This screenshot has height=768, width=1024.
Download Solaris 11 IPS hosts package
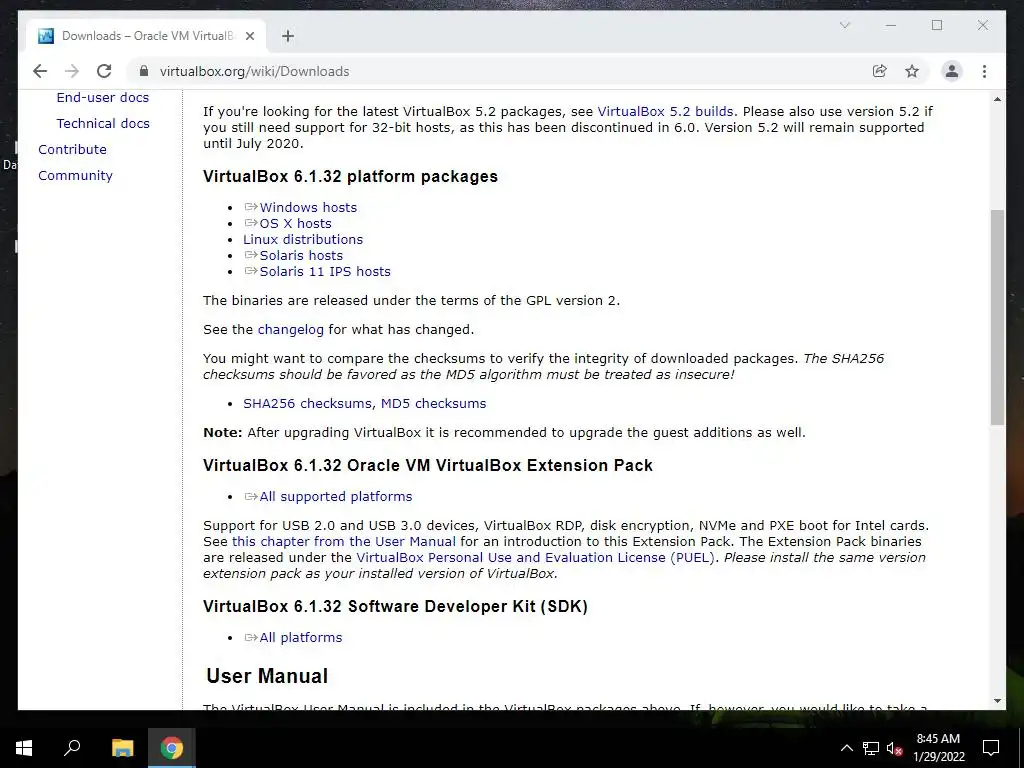(325, 272)
